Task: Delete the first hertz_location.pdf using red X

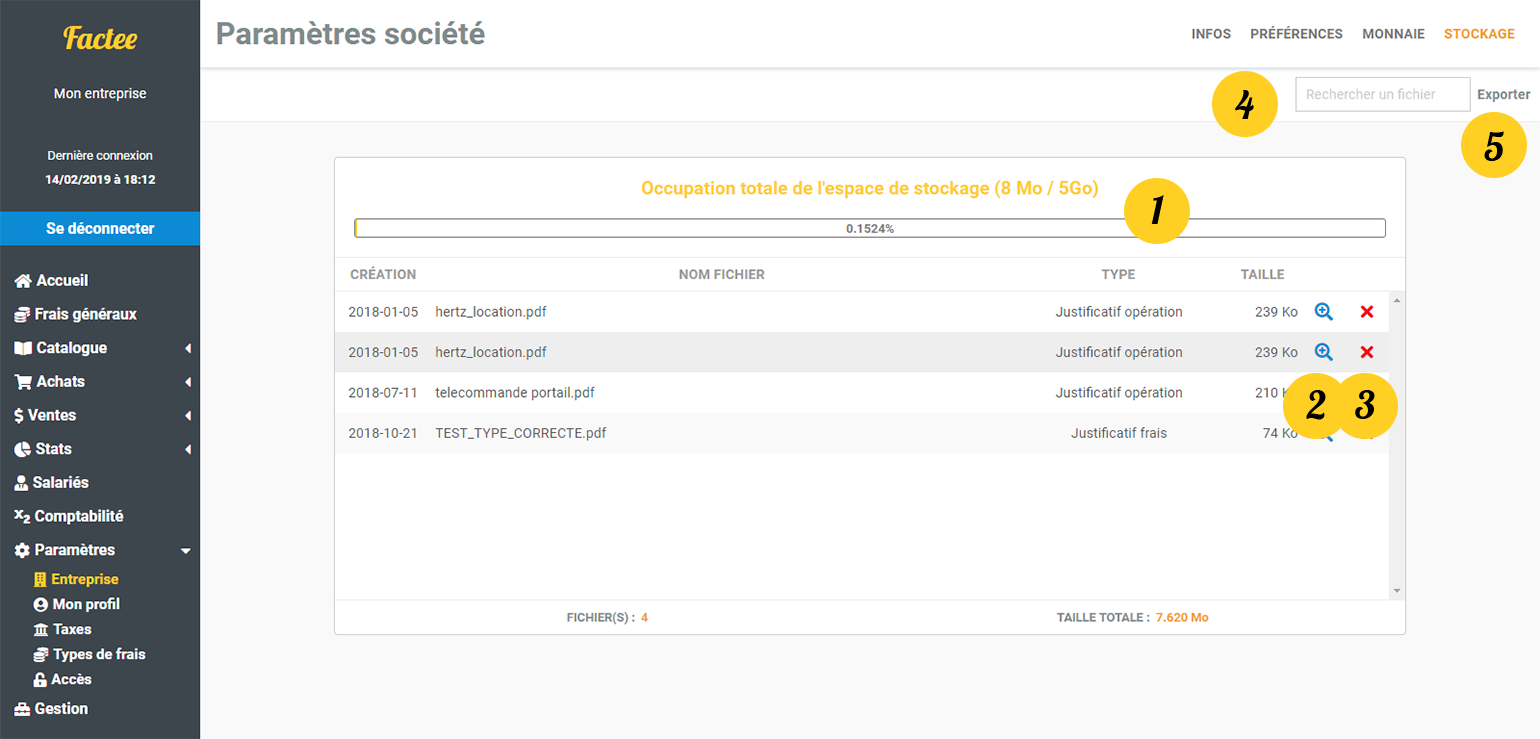Action: point(1367,312)
